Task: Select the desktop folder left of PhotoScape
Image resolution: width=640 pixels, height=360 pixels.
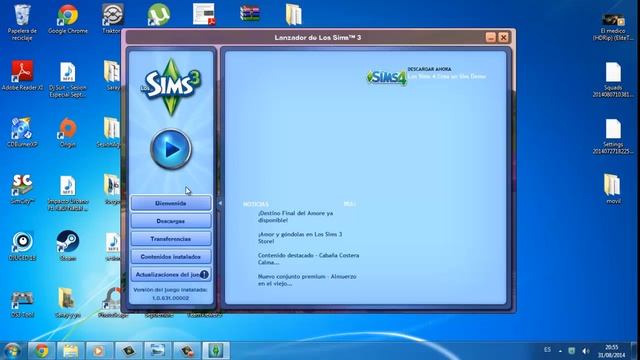Action: tap(67, 302)
